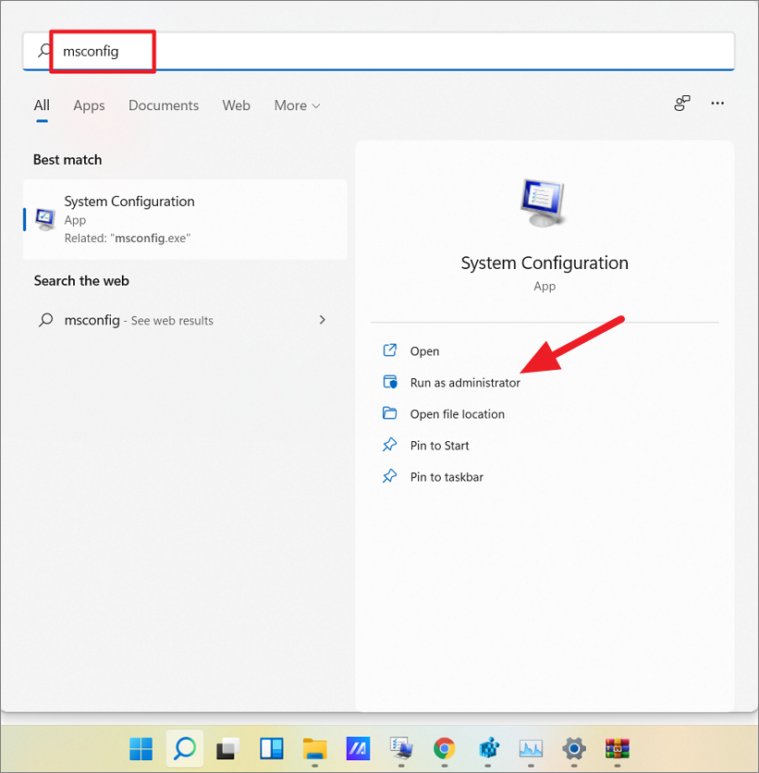Click the search feedback/account icon
The image size is (759, 773).
[682, 103]
